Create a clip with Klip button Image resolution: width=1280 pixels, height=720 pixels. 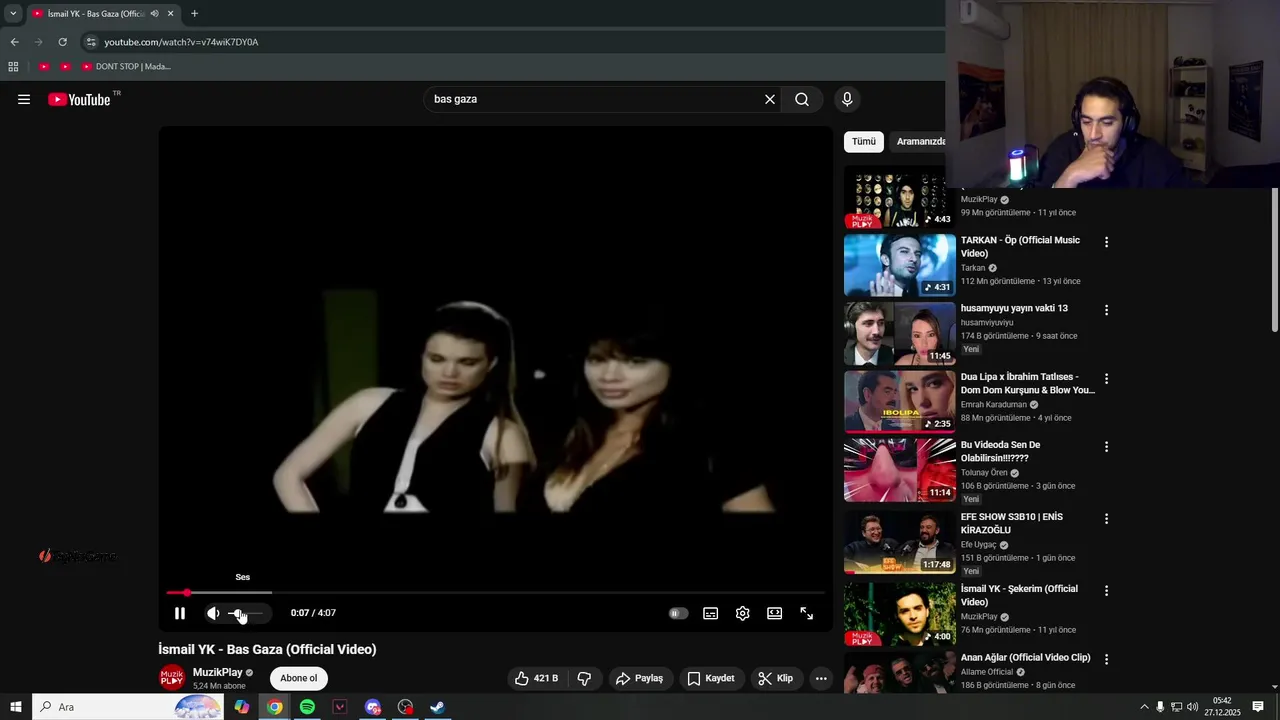click(776, 678)
